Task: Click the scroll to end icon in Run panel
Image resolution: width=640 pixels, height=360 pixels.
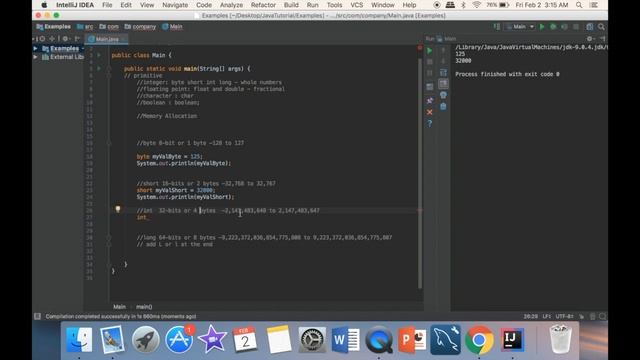Action: coord(443,84)
